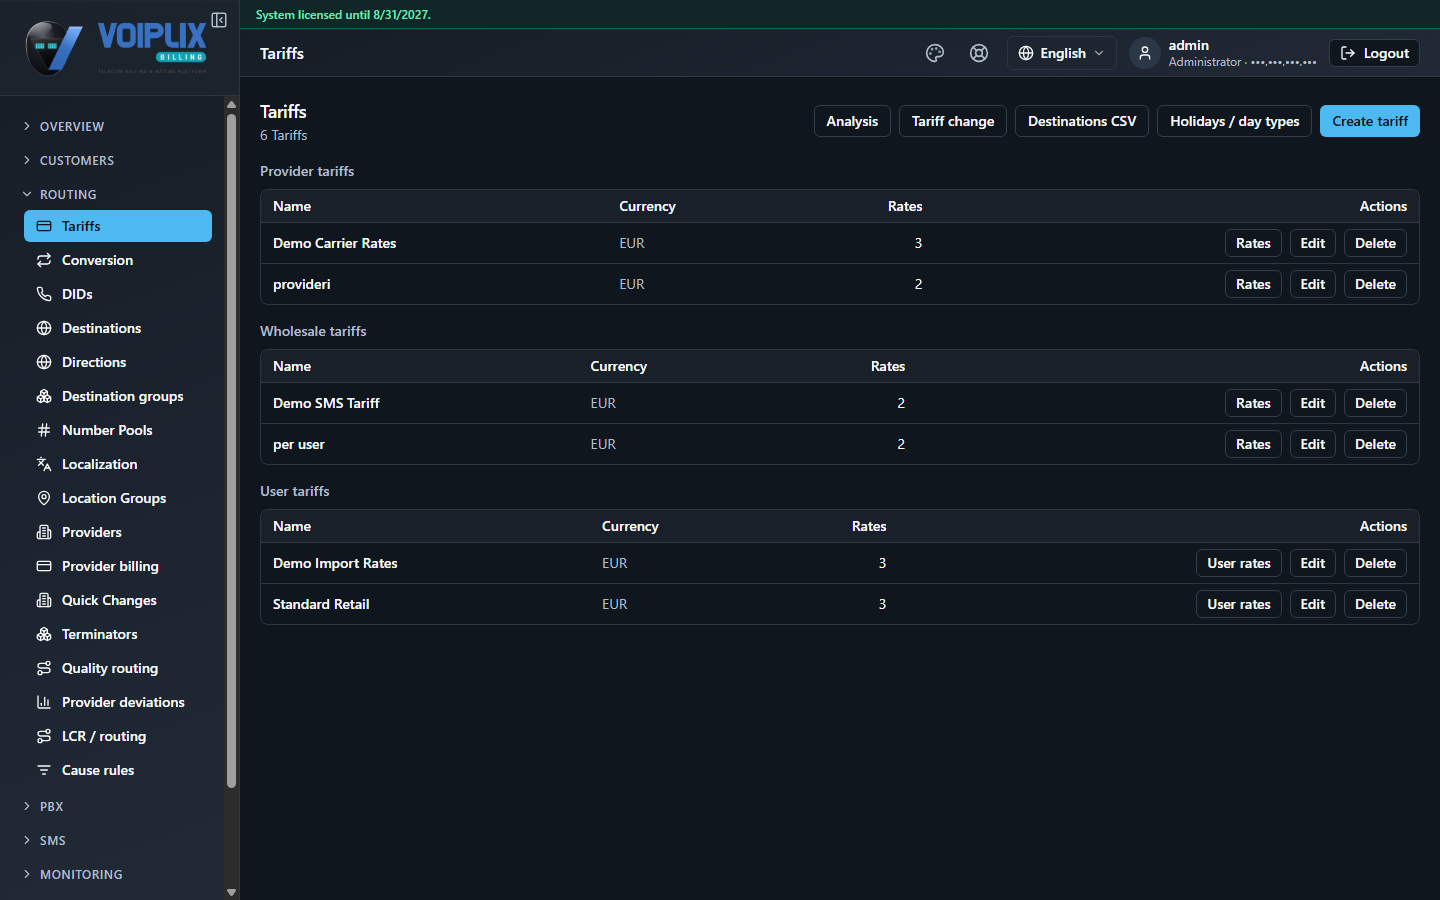The height and width of the screenshot is (900, 1440).
Task: Click the sidebar scroll down arrow
Action: pos(232,892)
